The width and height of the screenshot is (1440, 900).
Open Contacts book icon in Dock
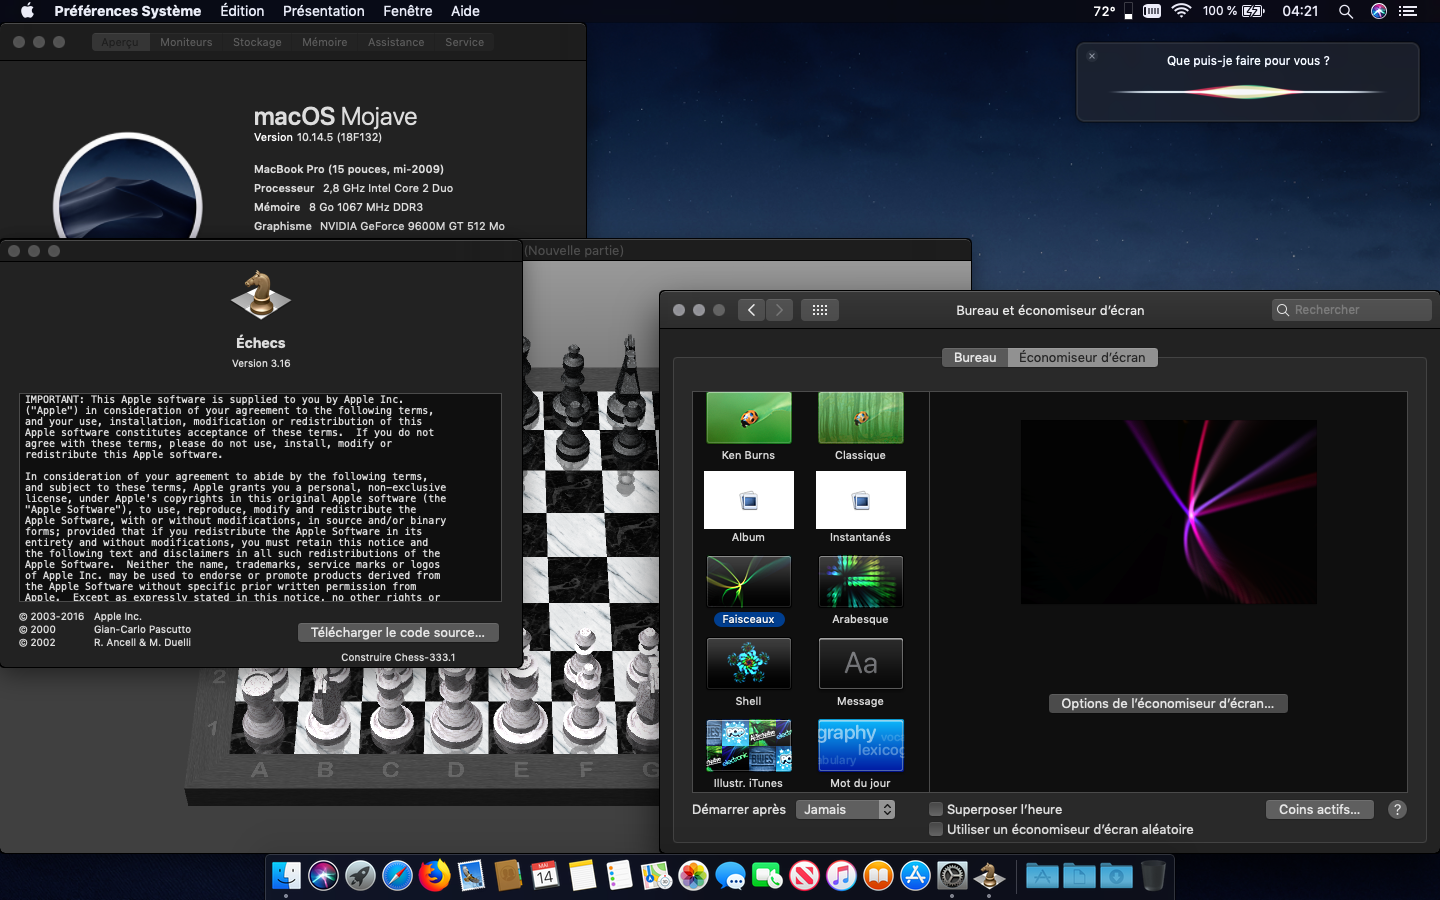508,876
